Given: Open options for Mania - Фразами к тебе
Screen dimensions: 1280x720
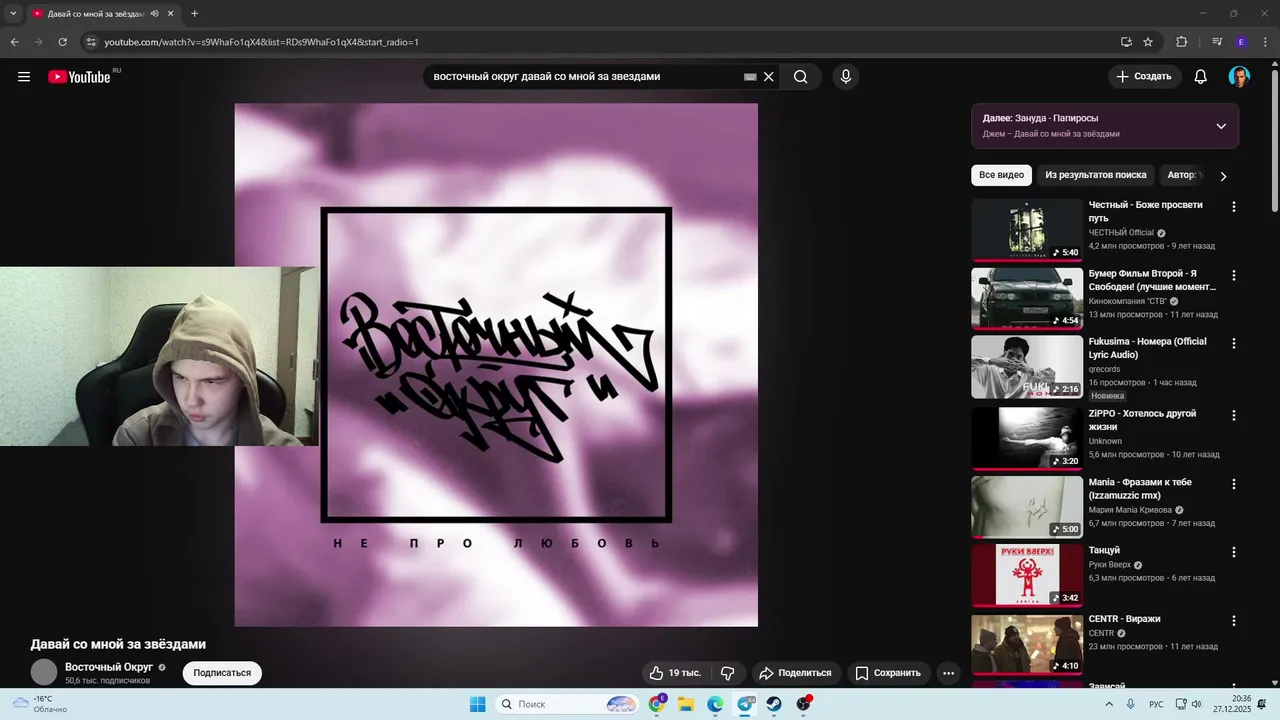Looking at the screenshot, I should 1233,484.
